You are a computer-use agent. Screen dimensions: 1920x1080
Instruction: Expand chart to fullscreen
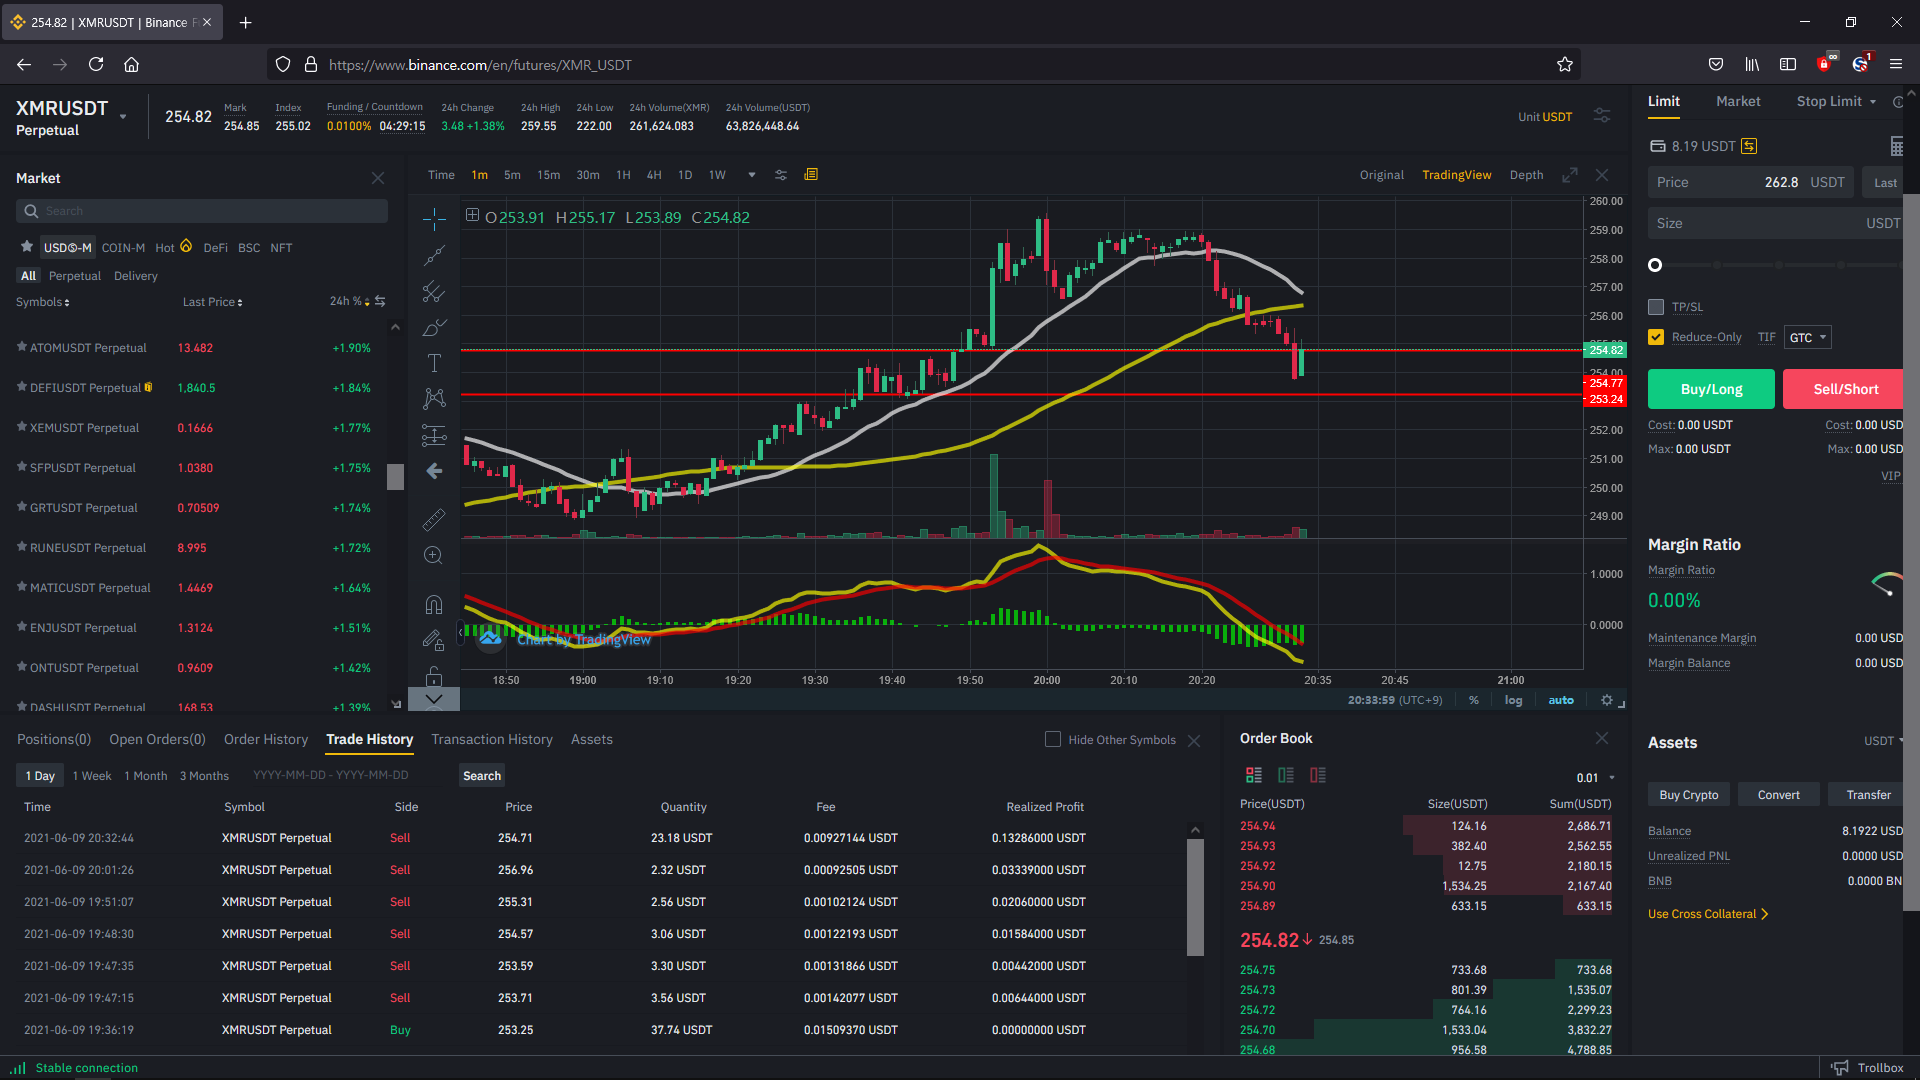pyautogui.click(x=1570, y=175)
